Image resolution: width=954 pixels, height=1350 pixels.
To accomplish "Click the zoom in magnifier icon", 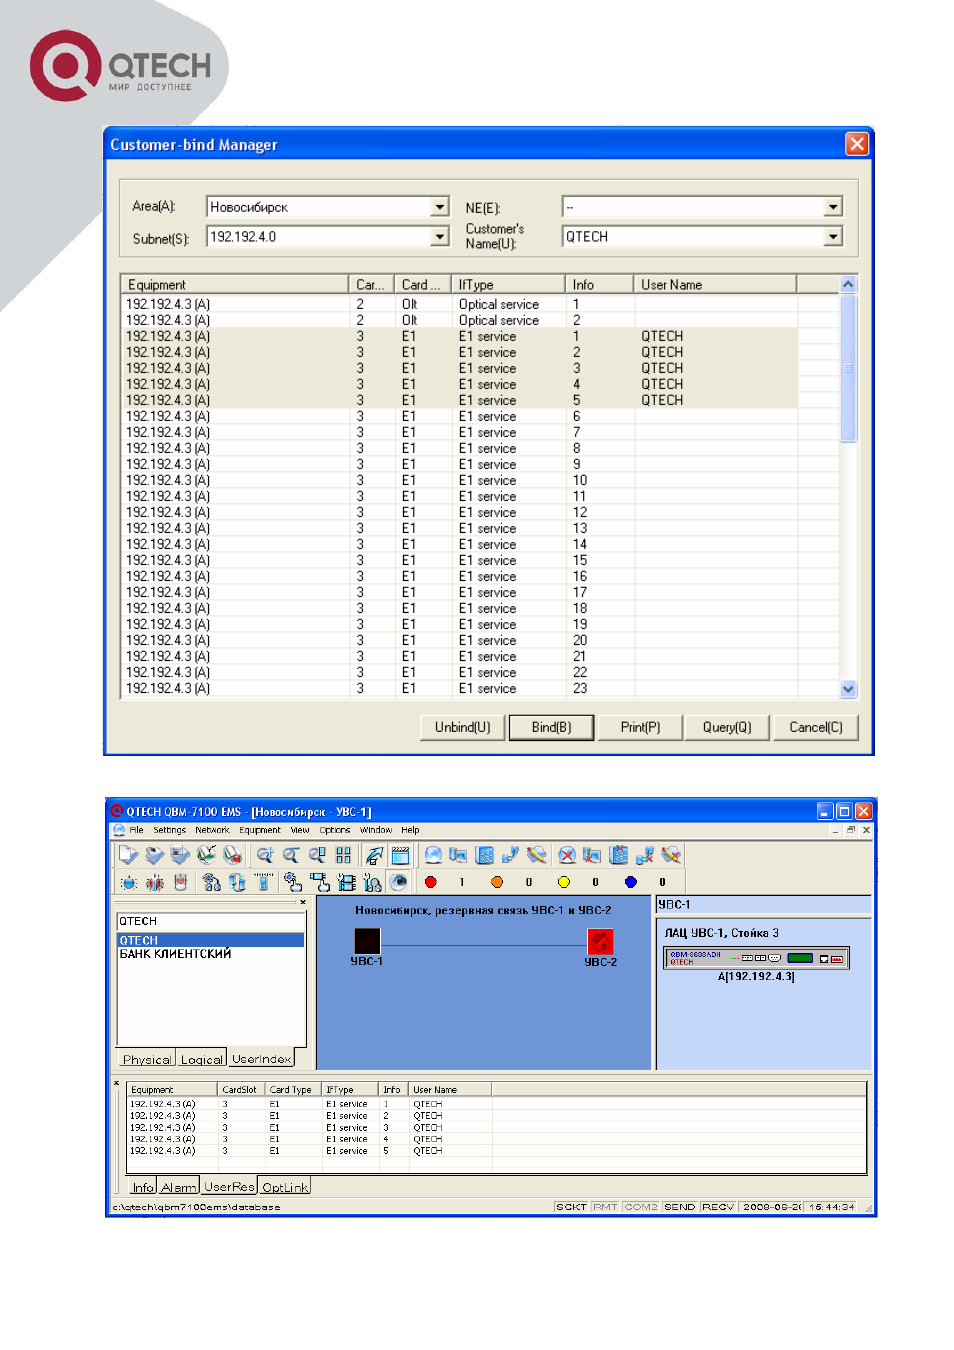I will tap(265, 855).
